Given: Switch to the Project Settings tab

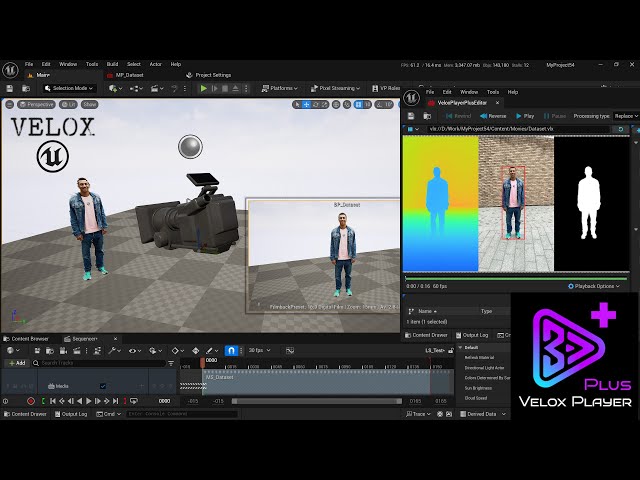Looking at the screenshot, I should point(209,75).
